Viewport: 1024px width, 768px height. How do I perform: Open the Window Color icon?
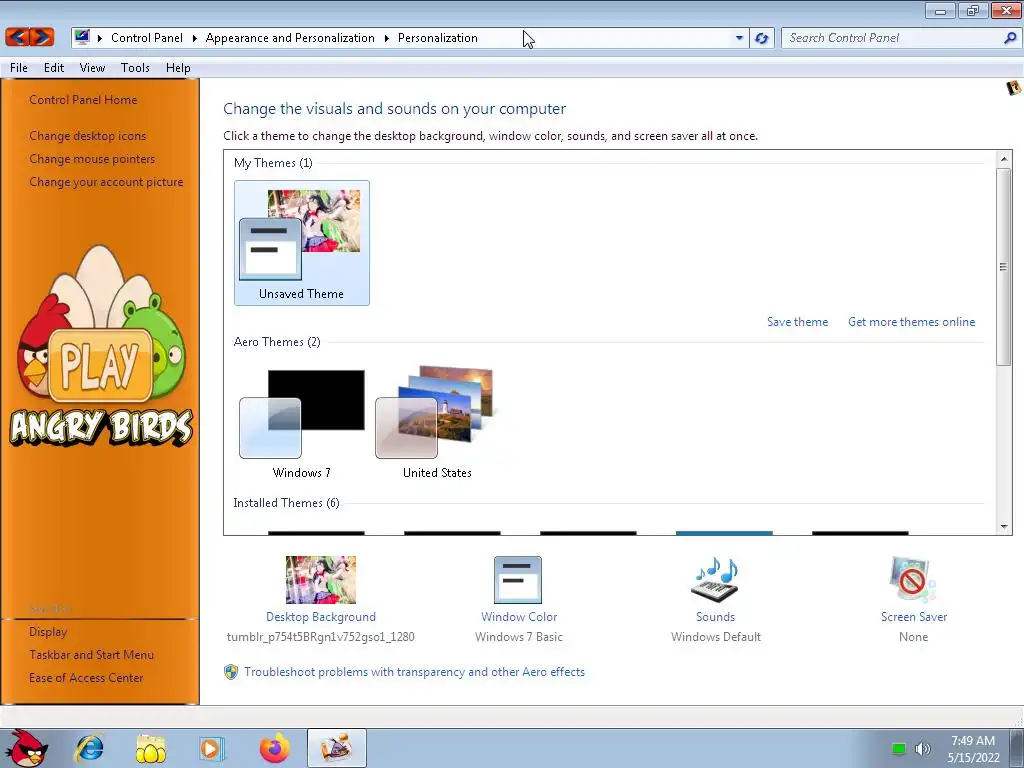tap(518, 580)
